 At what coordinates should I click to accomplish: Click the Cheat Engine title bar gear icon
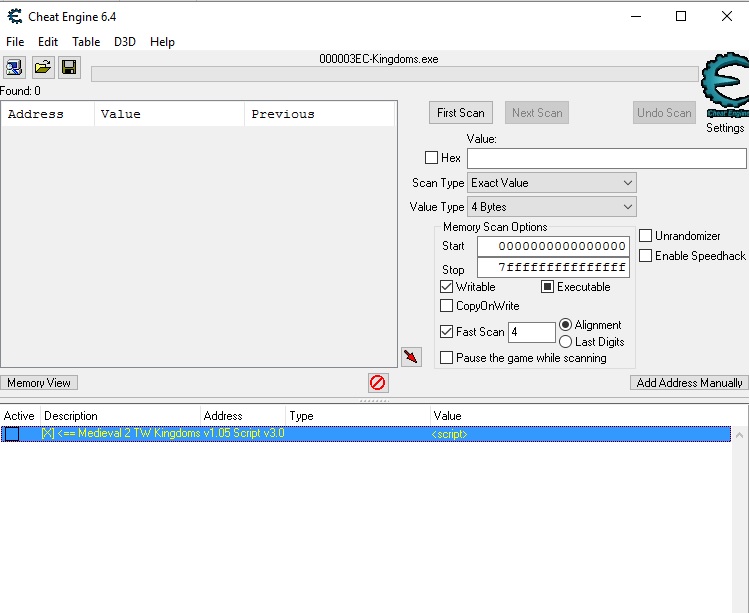coord(15,16)
